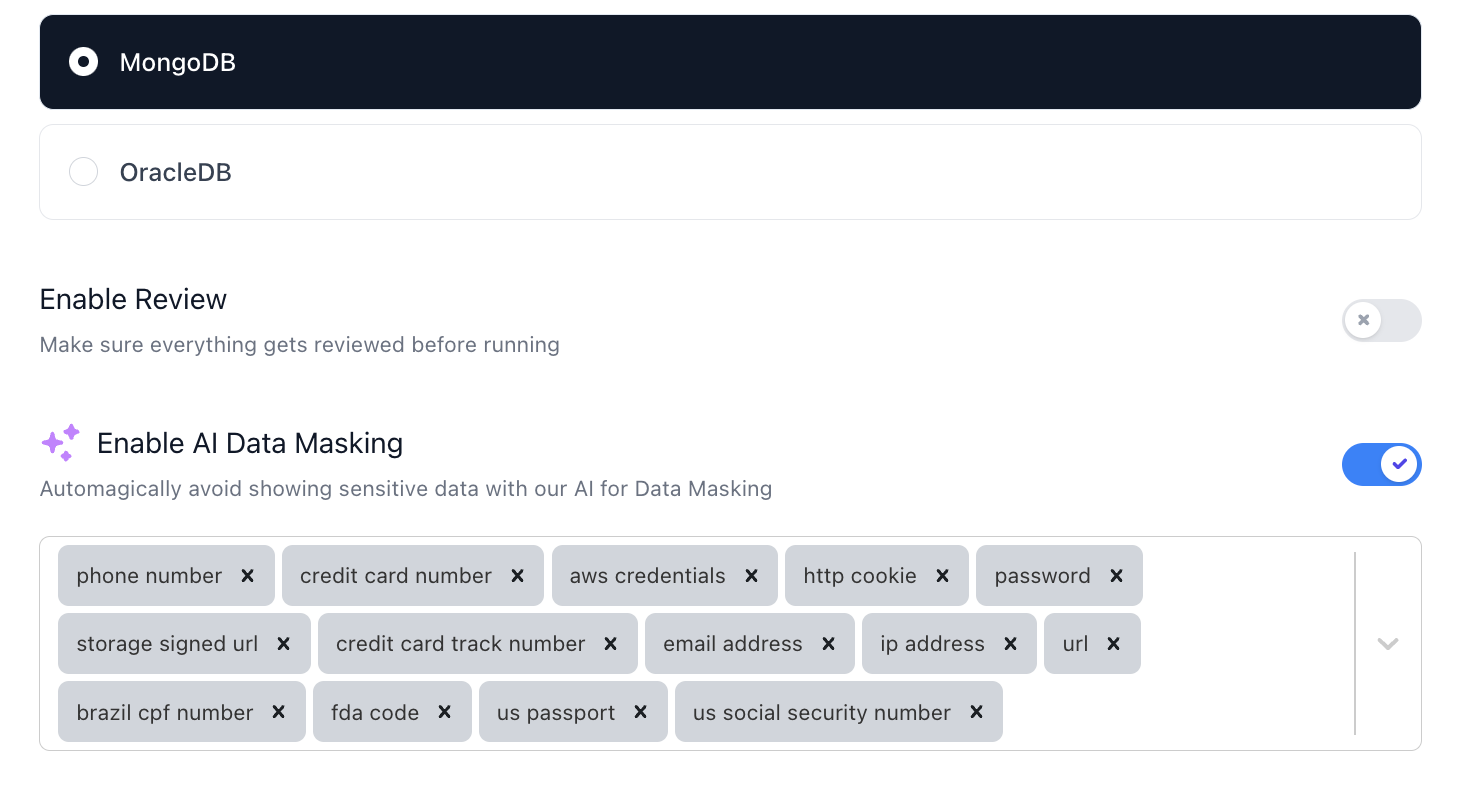Remove the url tag
The image size is (1460, 788).
1113,644
